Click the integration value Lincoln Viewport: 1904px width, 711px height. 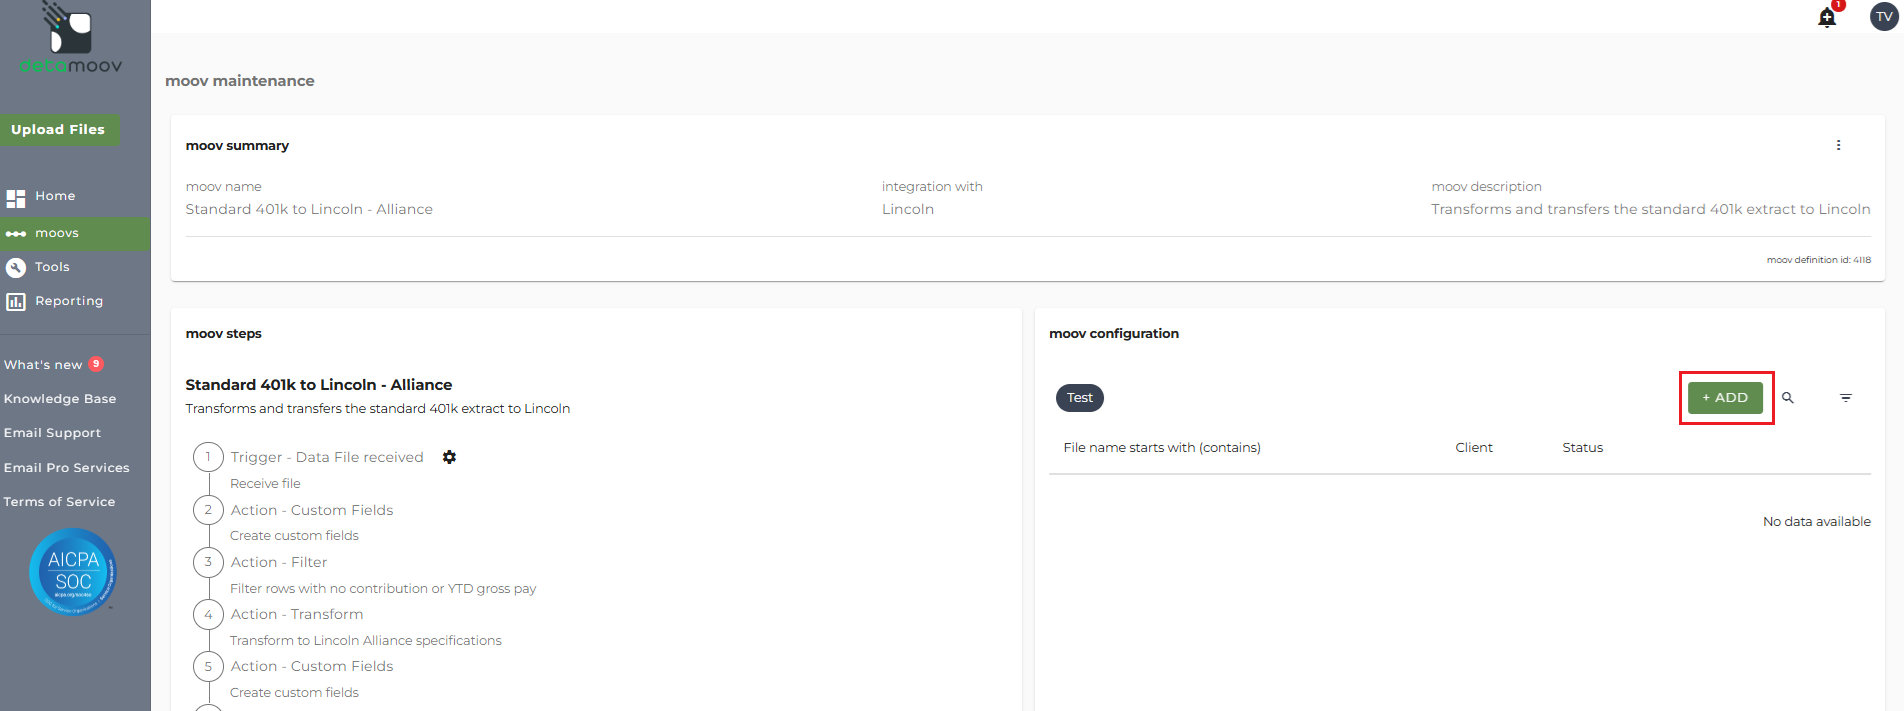click(x=908, y=209)
